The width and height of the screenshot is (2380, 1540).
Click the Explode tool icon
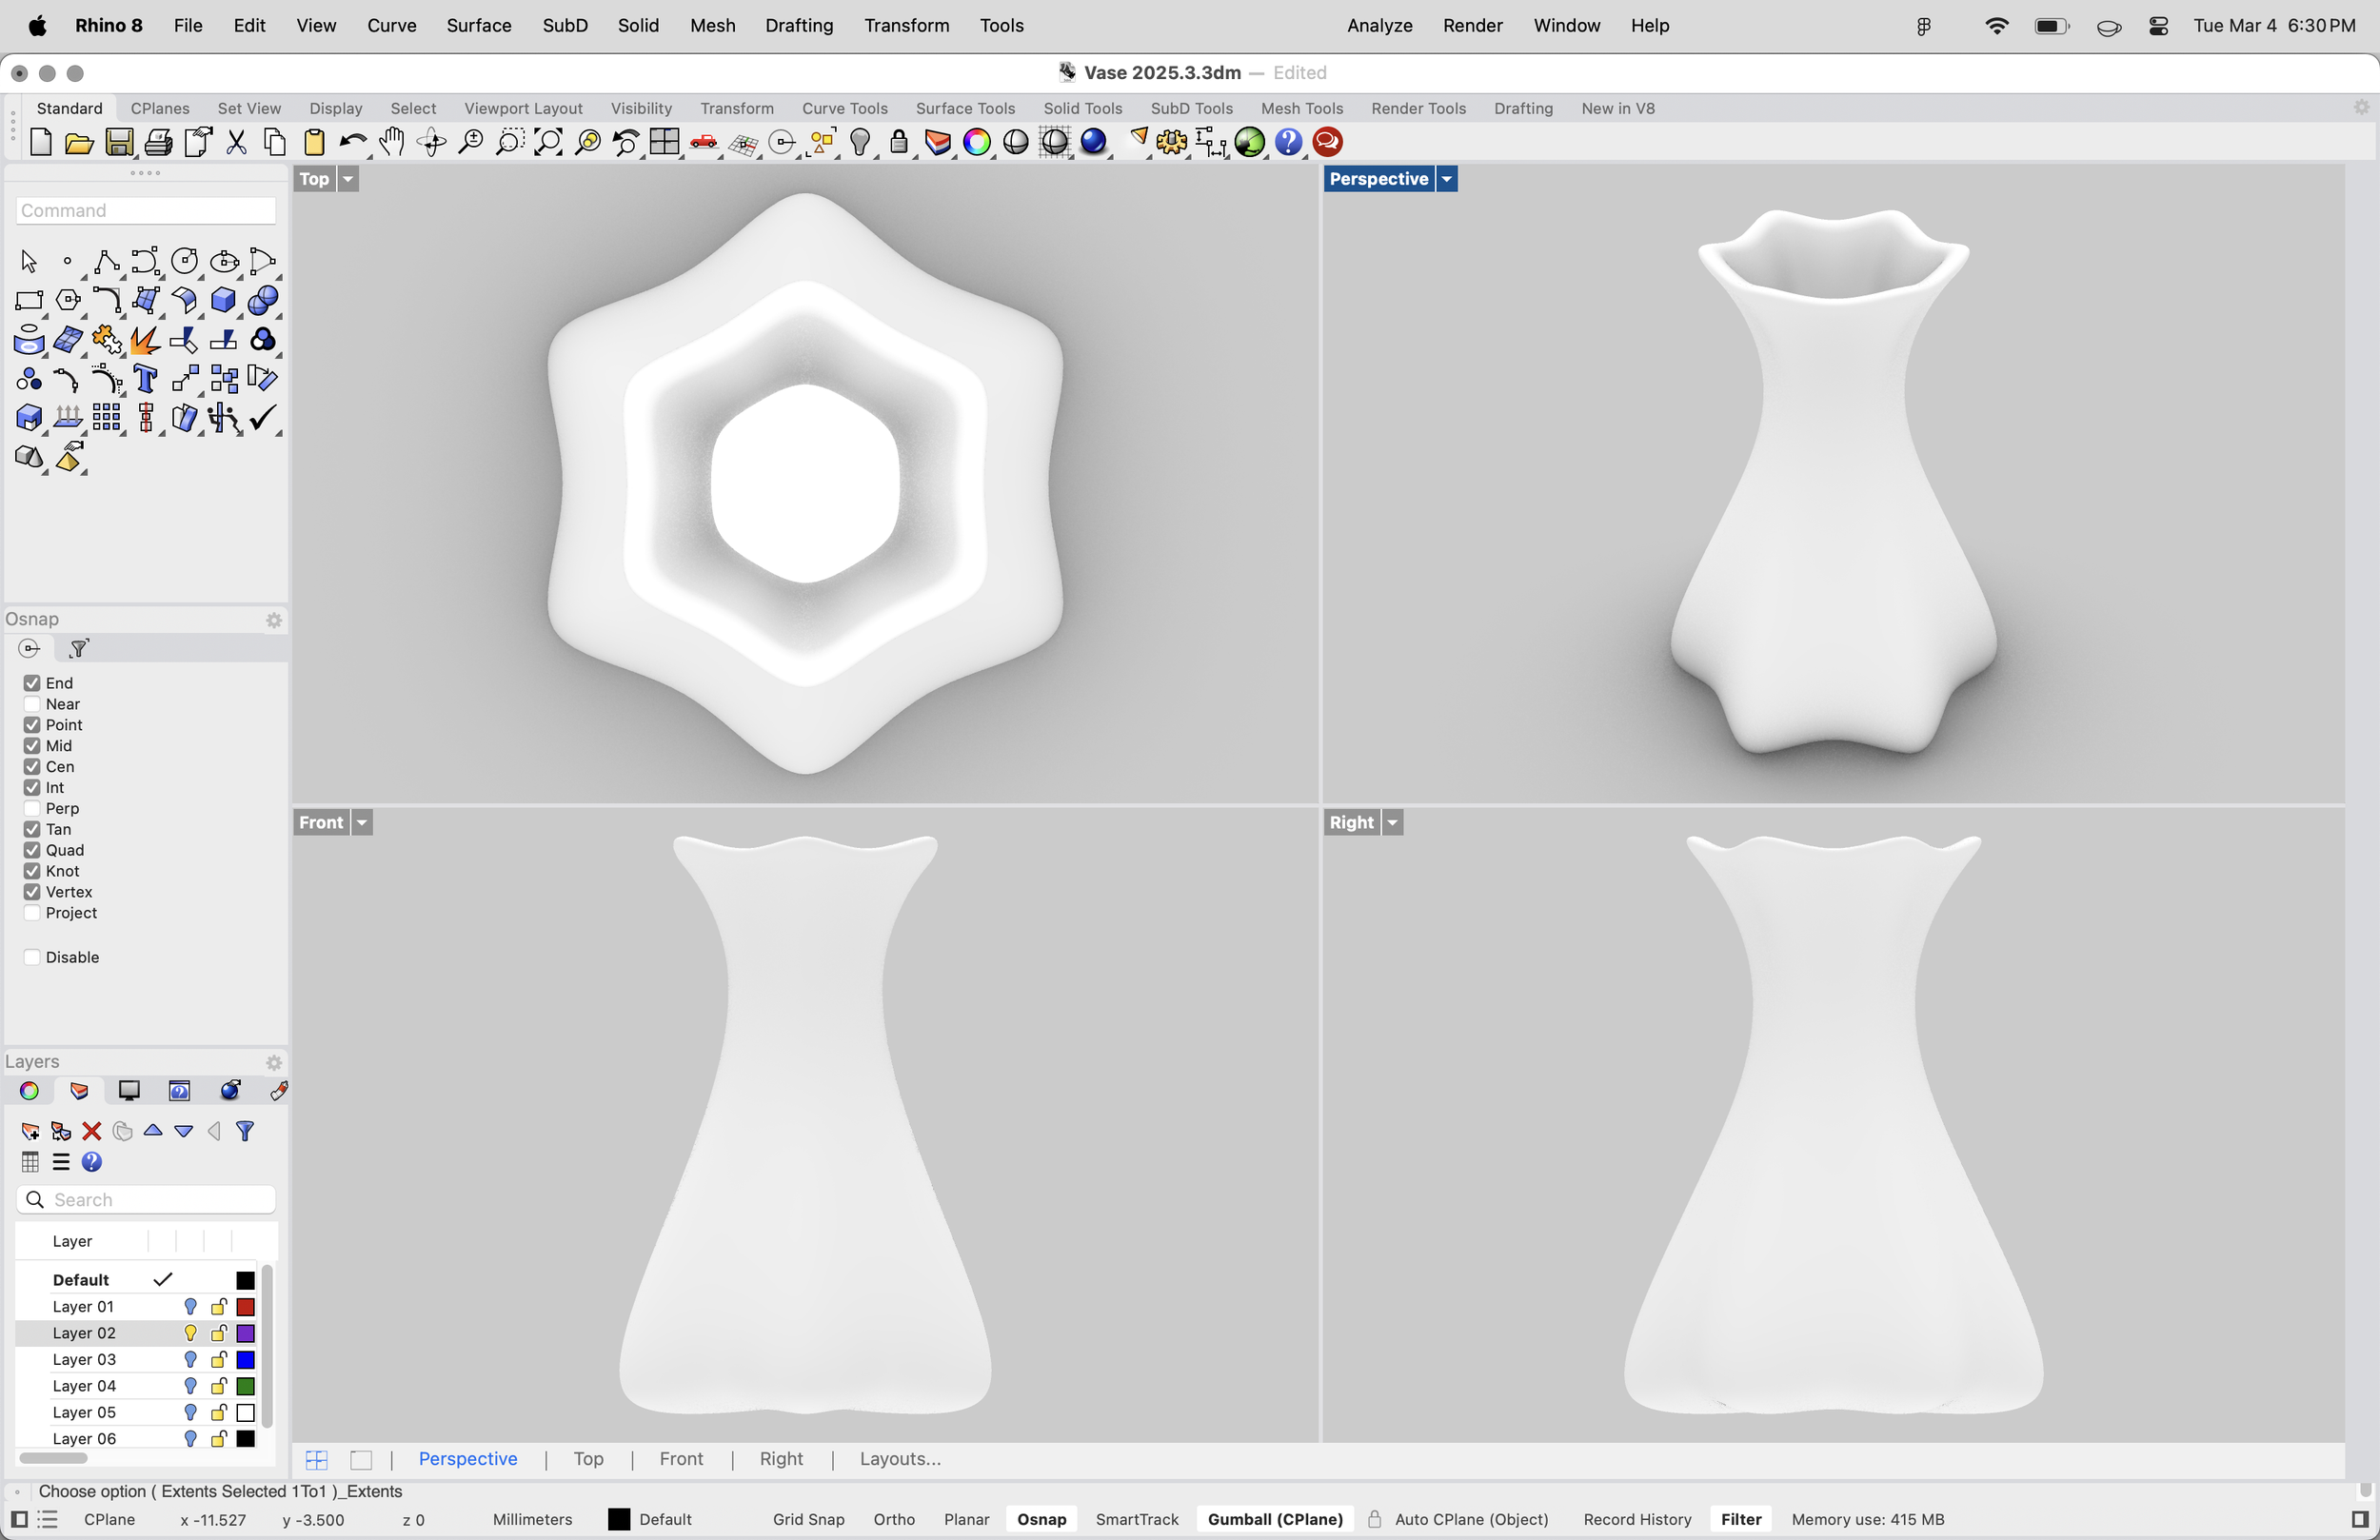[x=145, y=340]
